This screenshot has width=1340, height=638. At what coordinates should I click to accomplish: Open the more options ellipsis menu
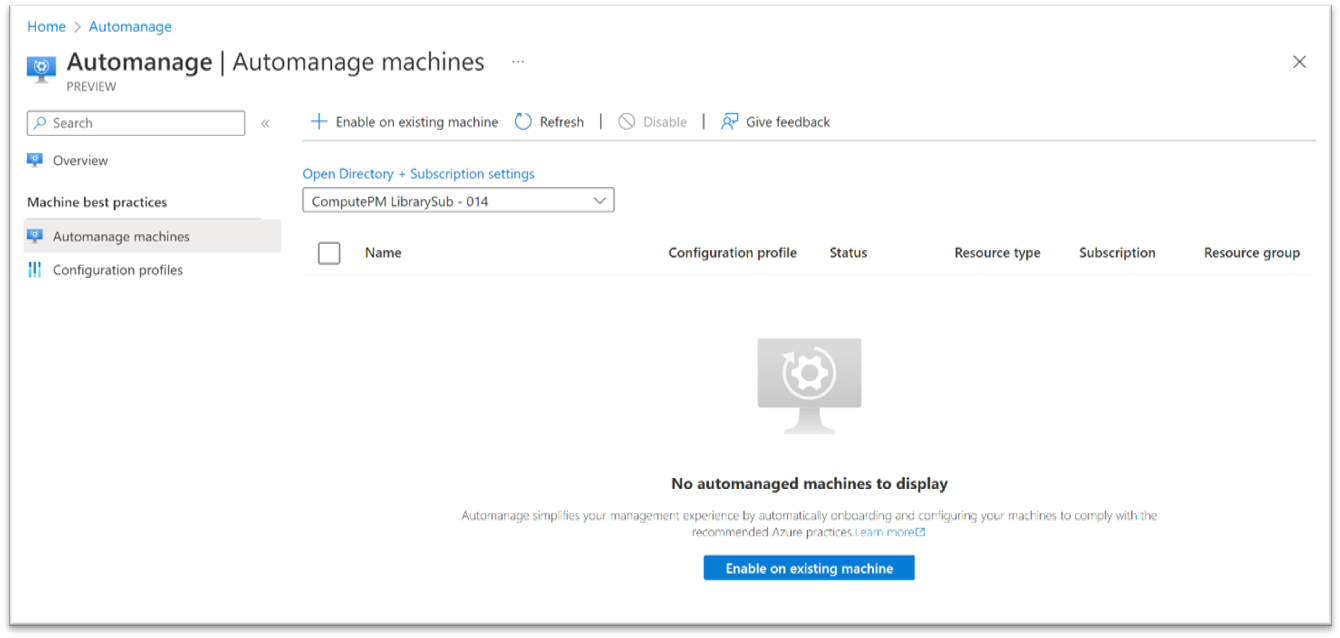(x=518, y=62)
